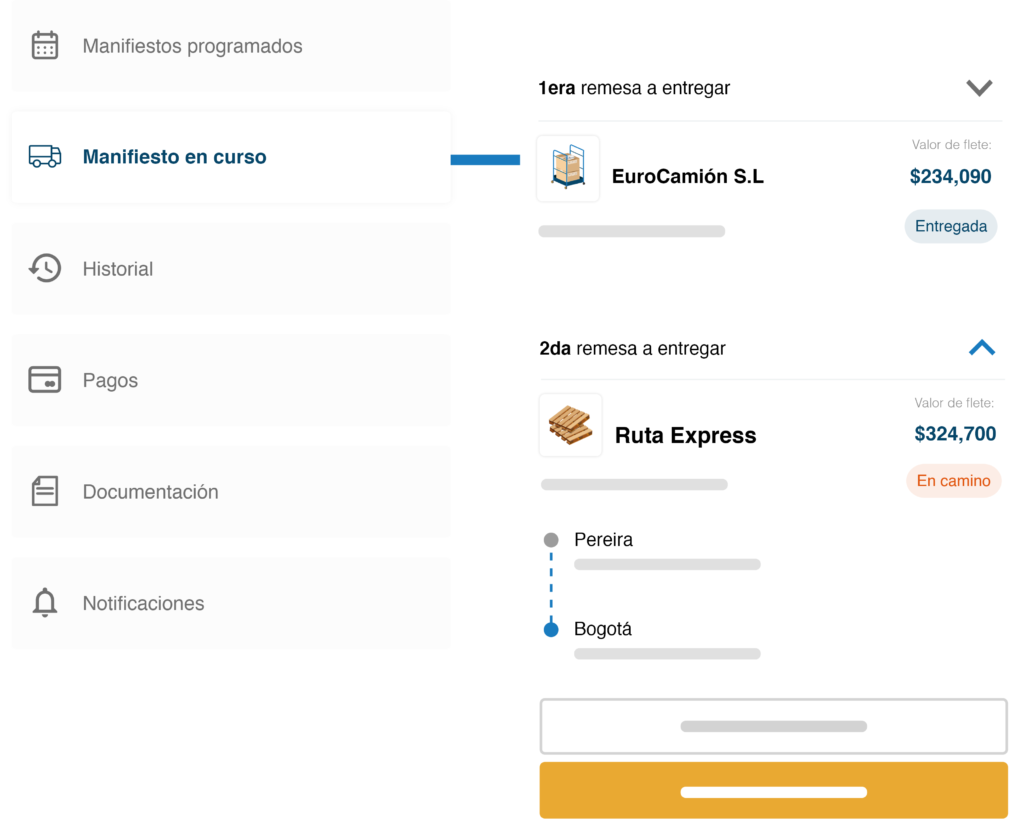
Task: Click the Notificaciones bell icon
Action: pos(45,603)
